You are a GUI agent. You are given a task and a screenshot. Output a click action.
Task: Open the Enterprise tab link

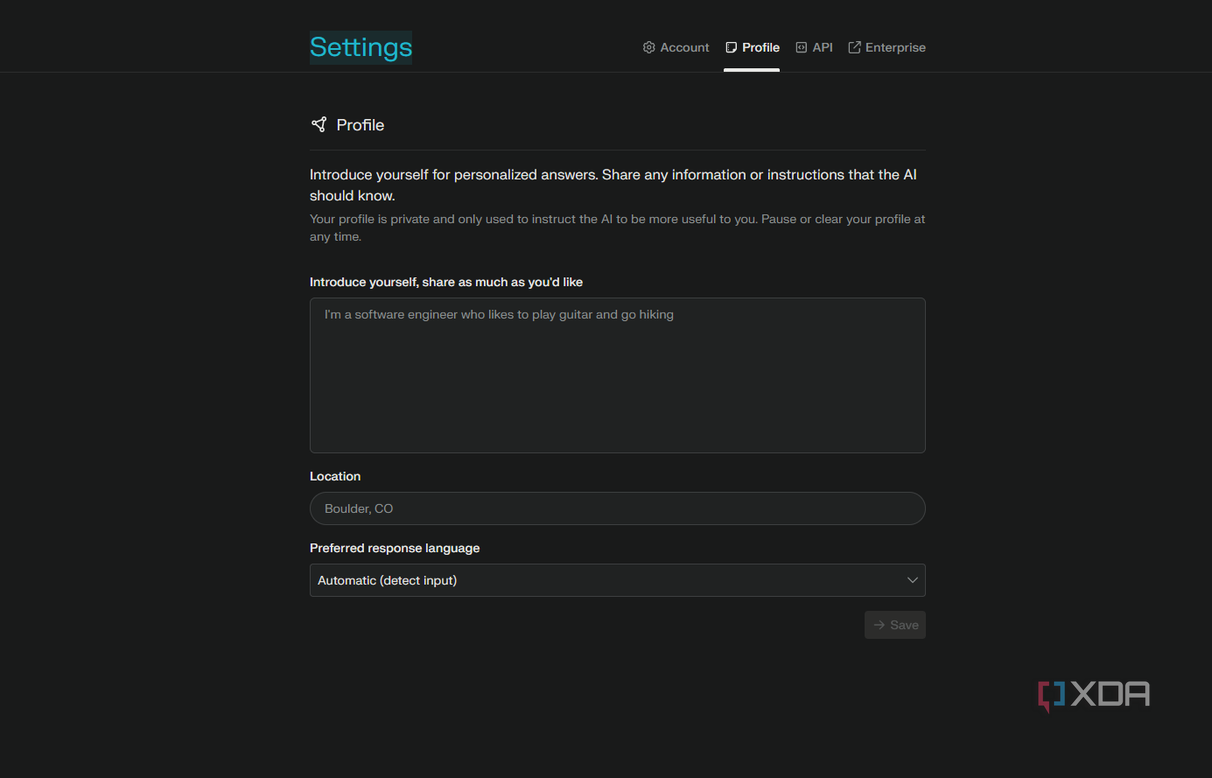tap(887, 47)
